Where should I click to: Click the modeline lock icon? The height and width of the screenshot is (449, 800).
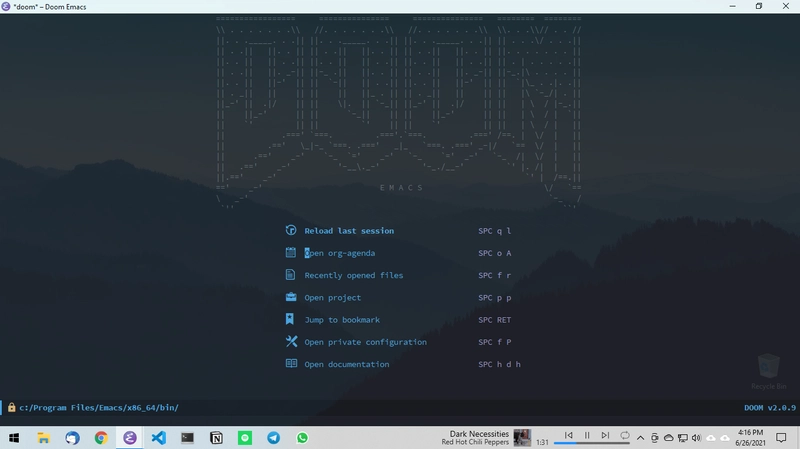tap(11, 407)
